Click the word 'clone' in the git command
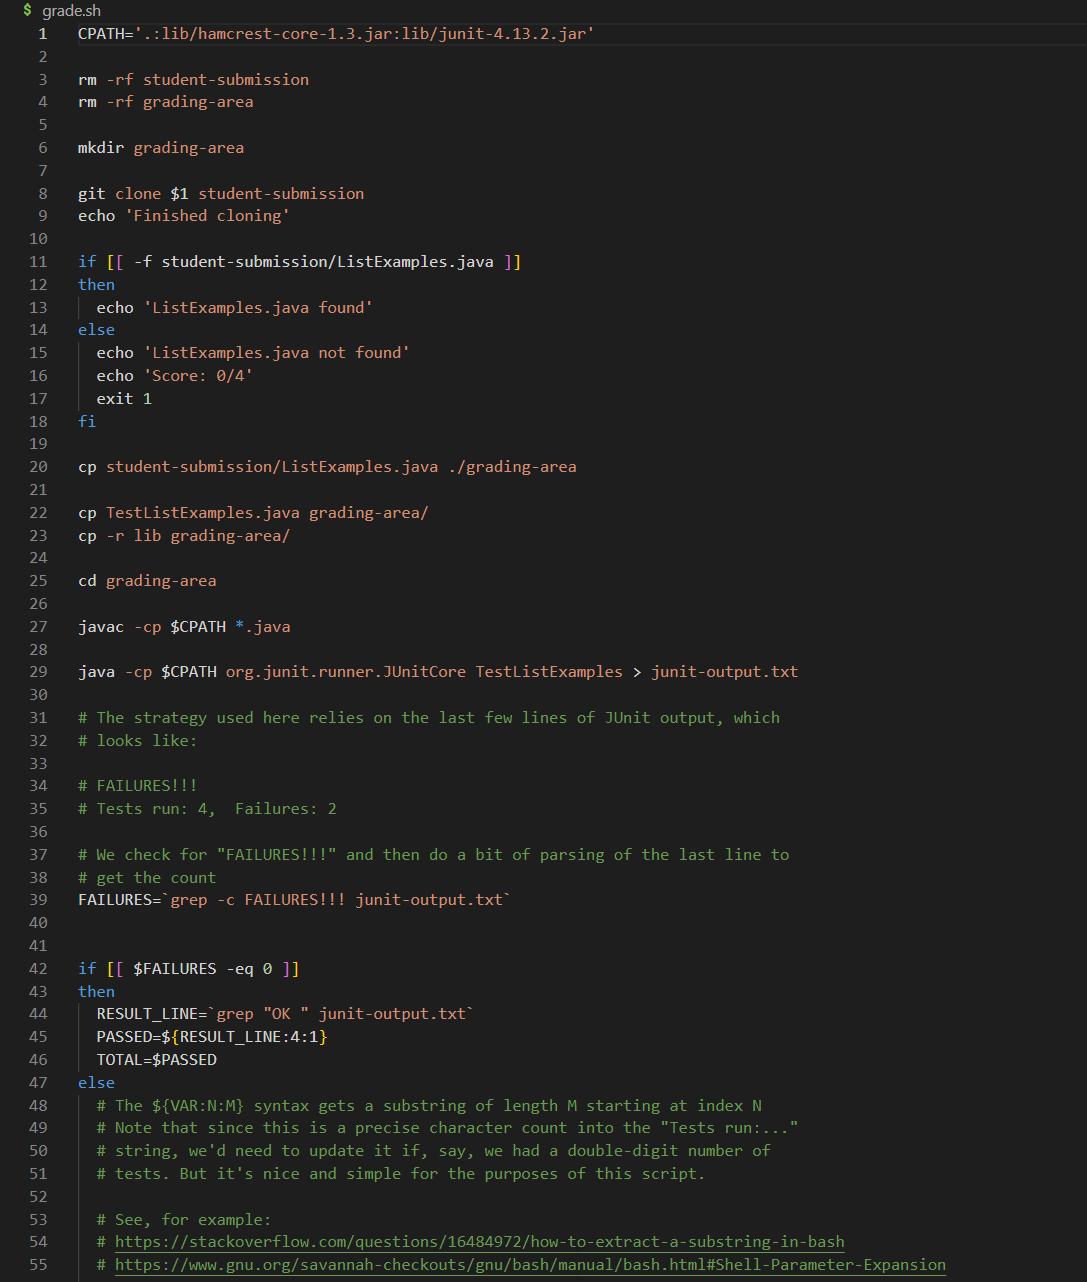This screenshot has height=1282, width=1087. click(x=138, y=194)
